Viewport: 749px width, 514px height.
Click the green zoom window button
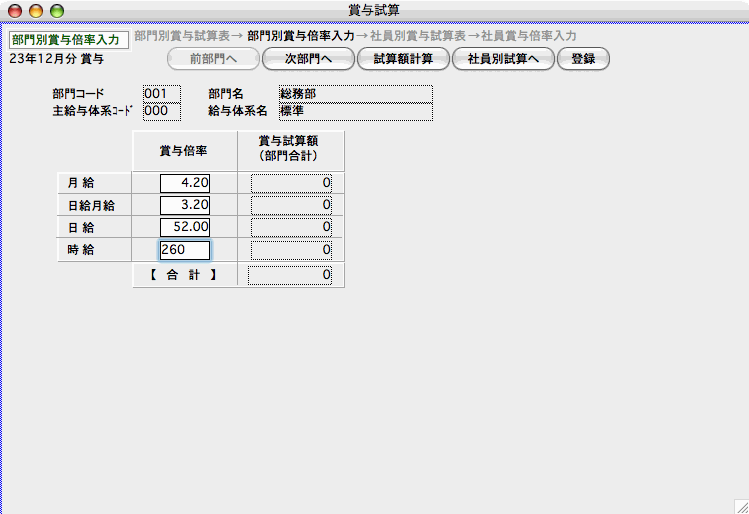(56, 10)
